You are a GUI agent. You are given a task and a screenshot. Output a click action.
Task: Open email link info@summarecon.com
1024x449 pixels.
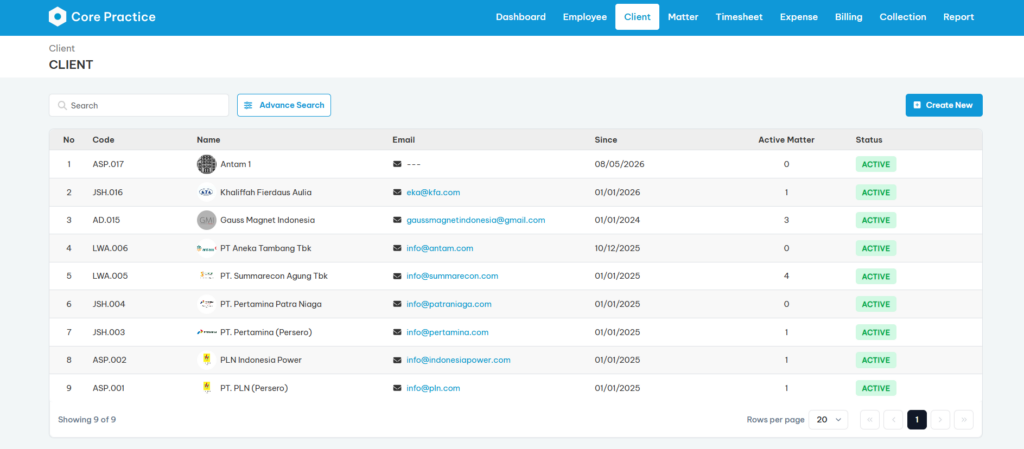click(452, 276)
